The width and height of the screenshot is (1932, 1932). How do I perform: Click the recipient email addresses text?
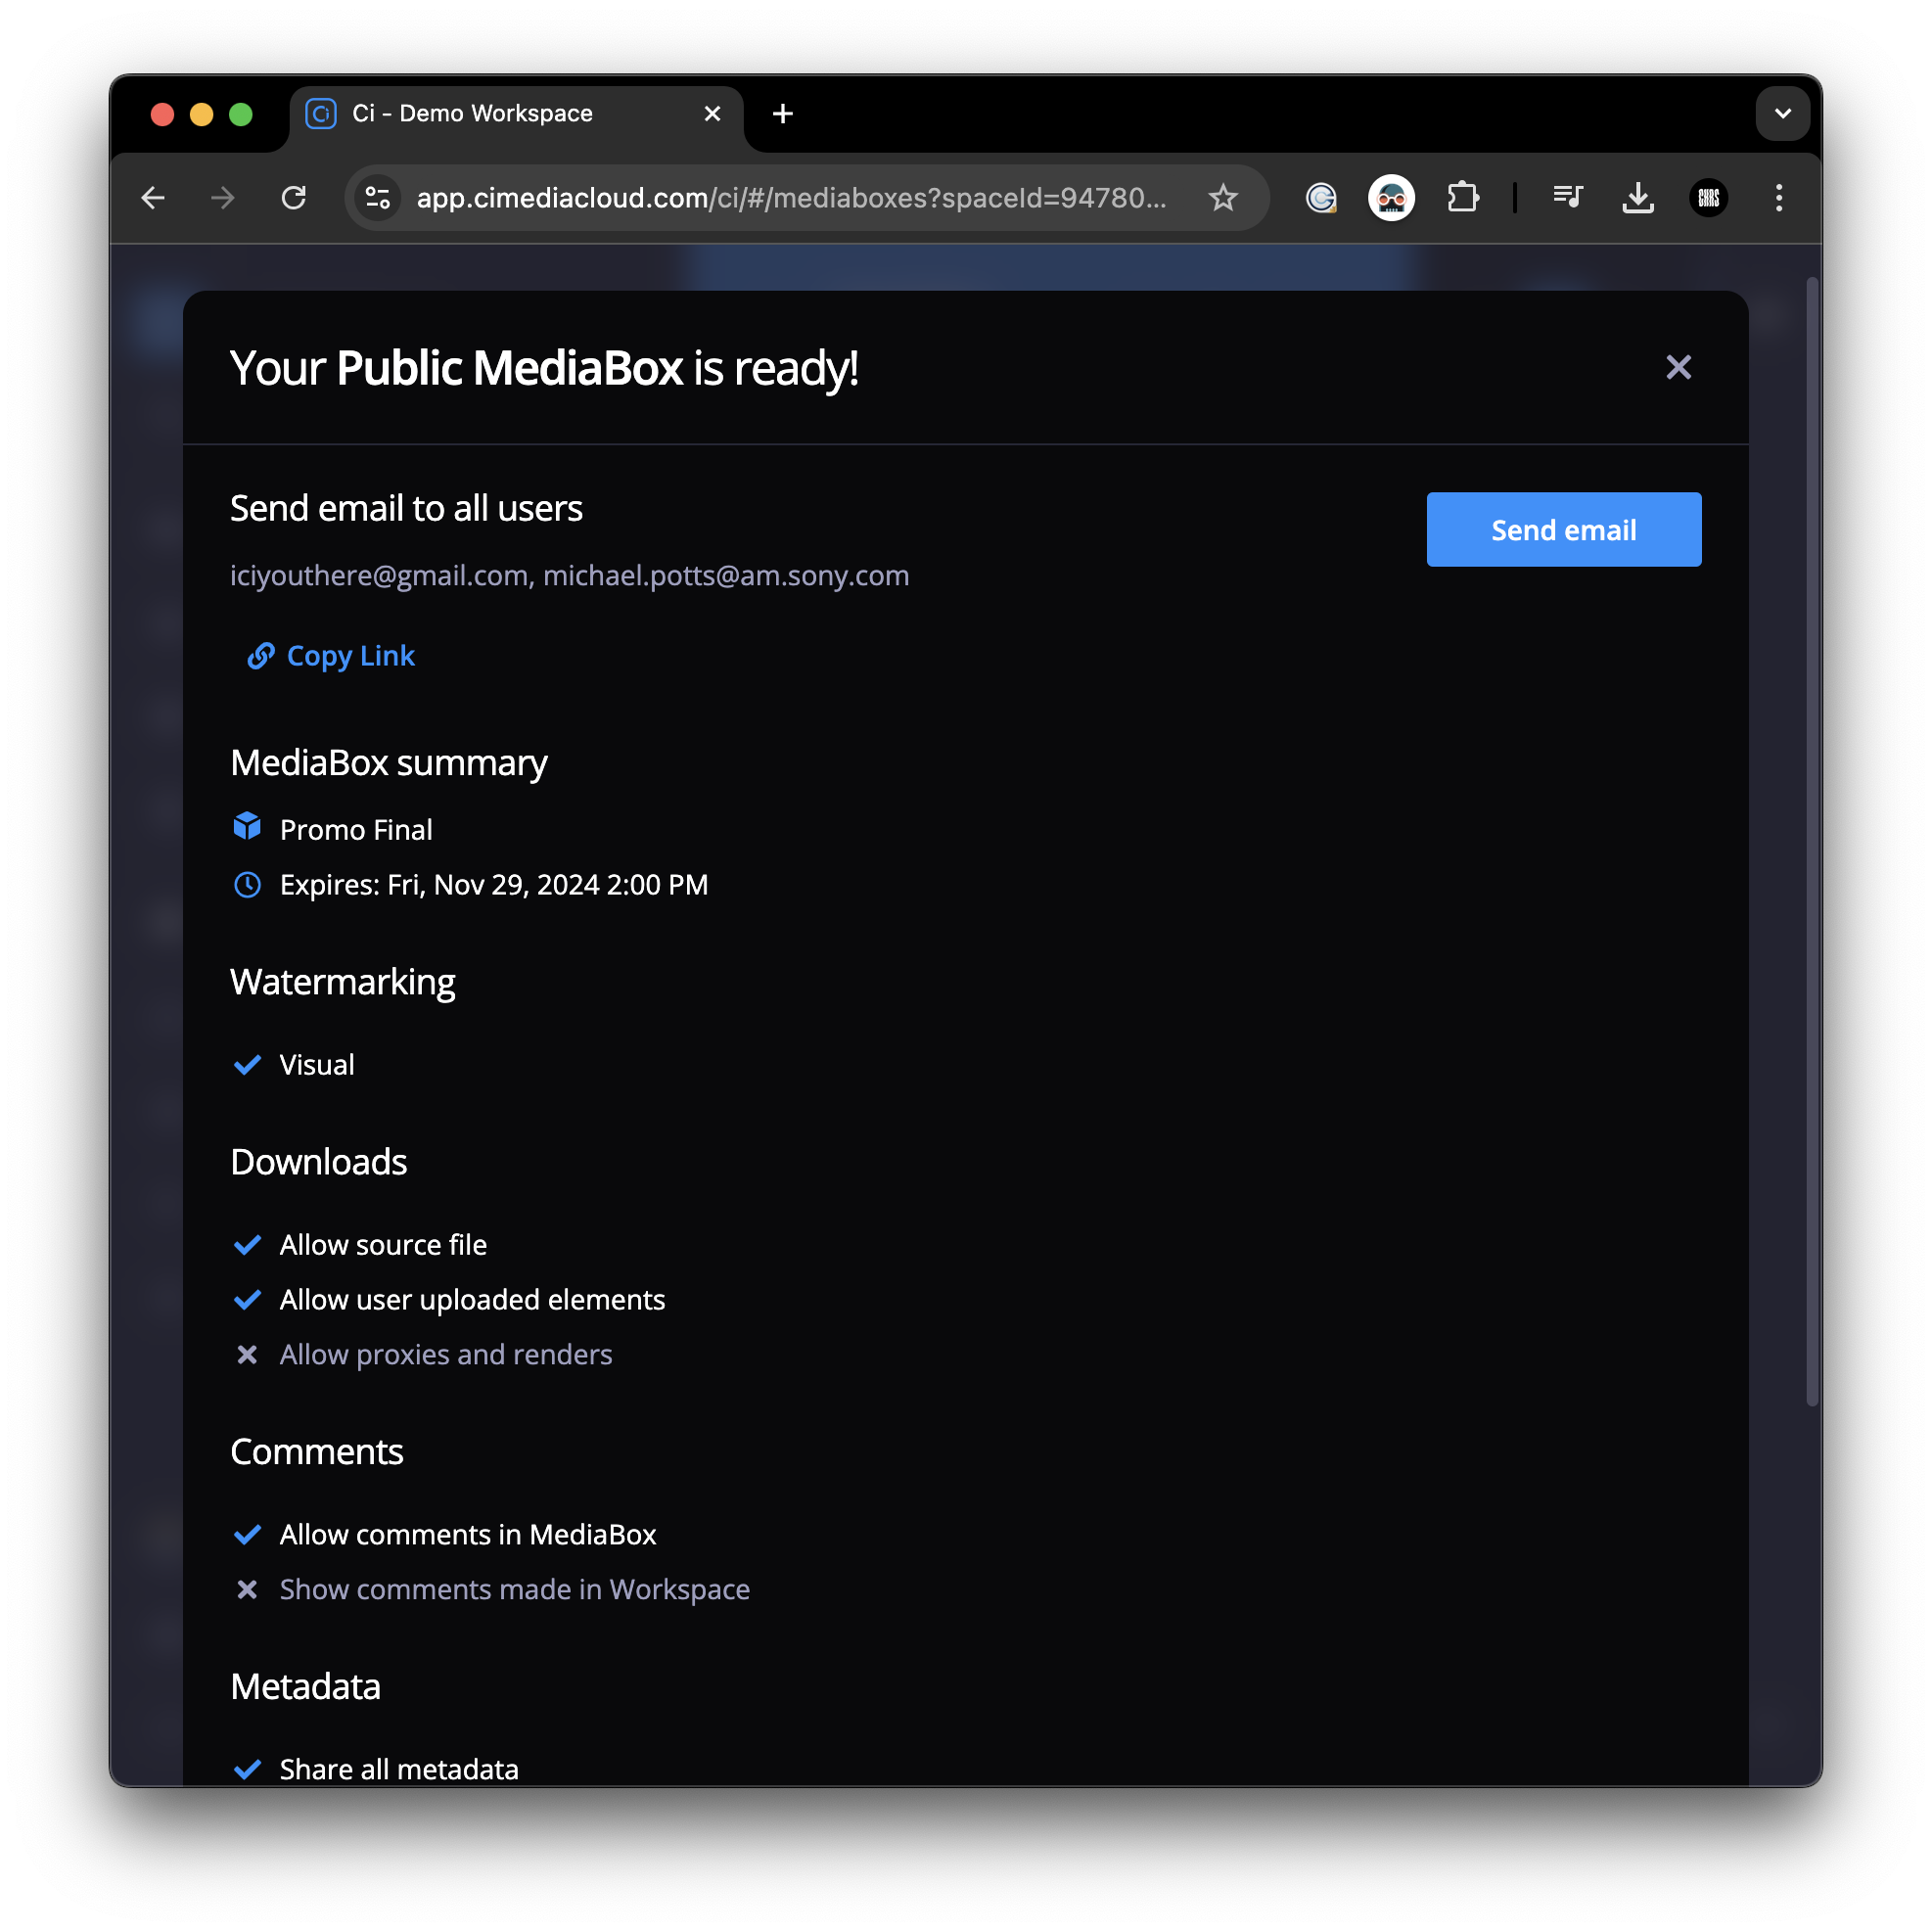click(569, 576)
